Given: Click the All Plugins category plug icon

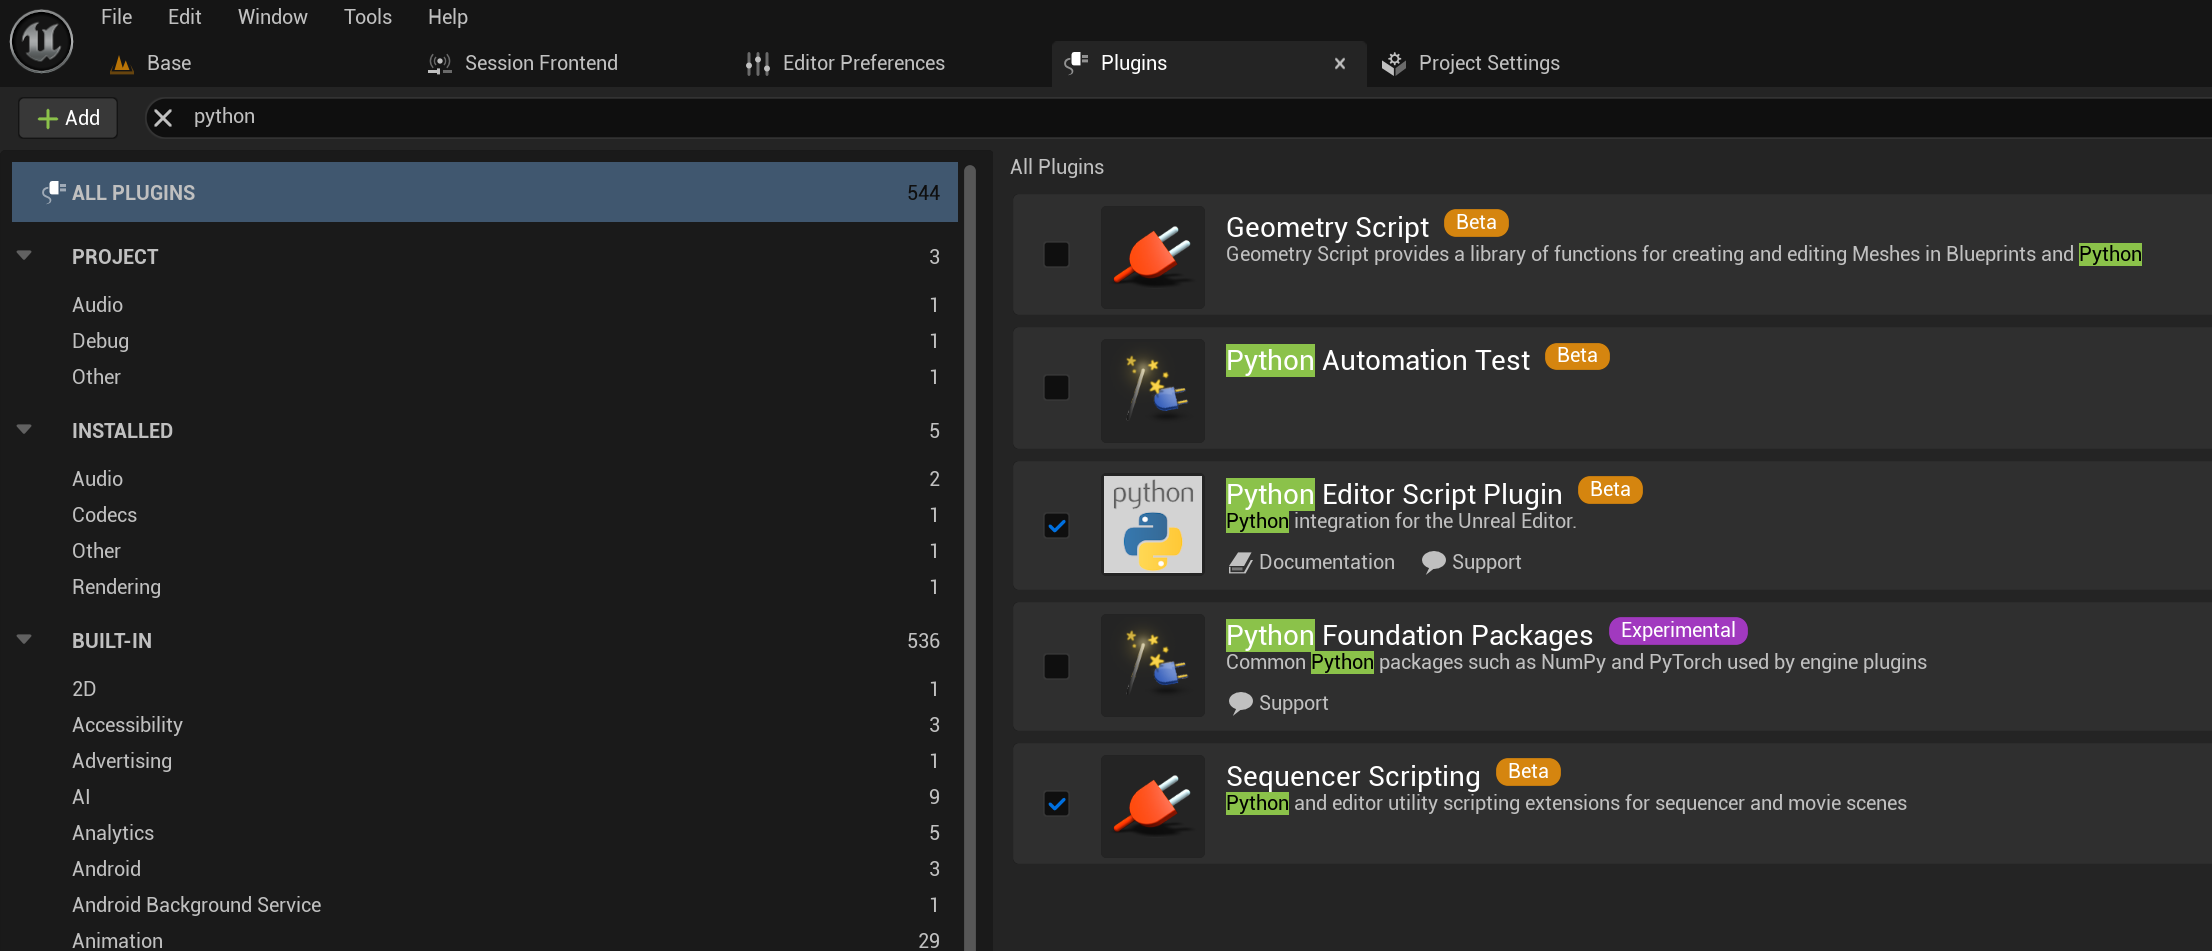Looking at the screenshot, I should [x=54, y=192].
